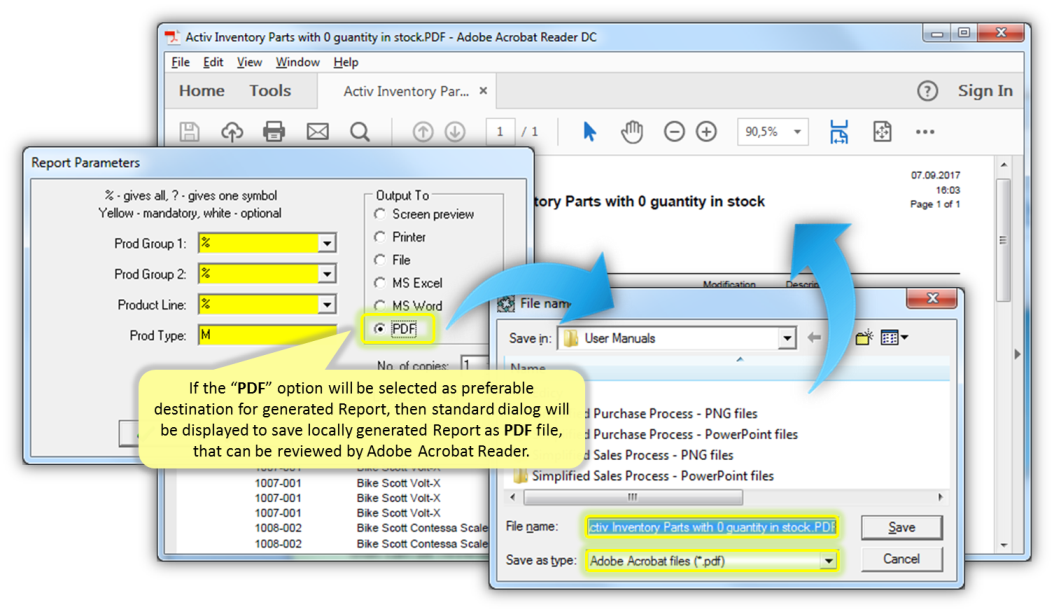This screenshot has height=612, width=1054.
Task: Click the Fit to Page icon
Action: pos(882,132)
